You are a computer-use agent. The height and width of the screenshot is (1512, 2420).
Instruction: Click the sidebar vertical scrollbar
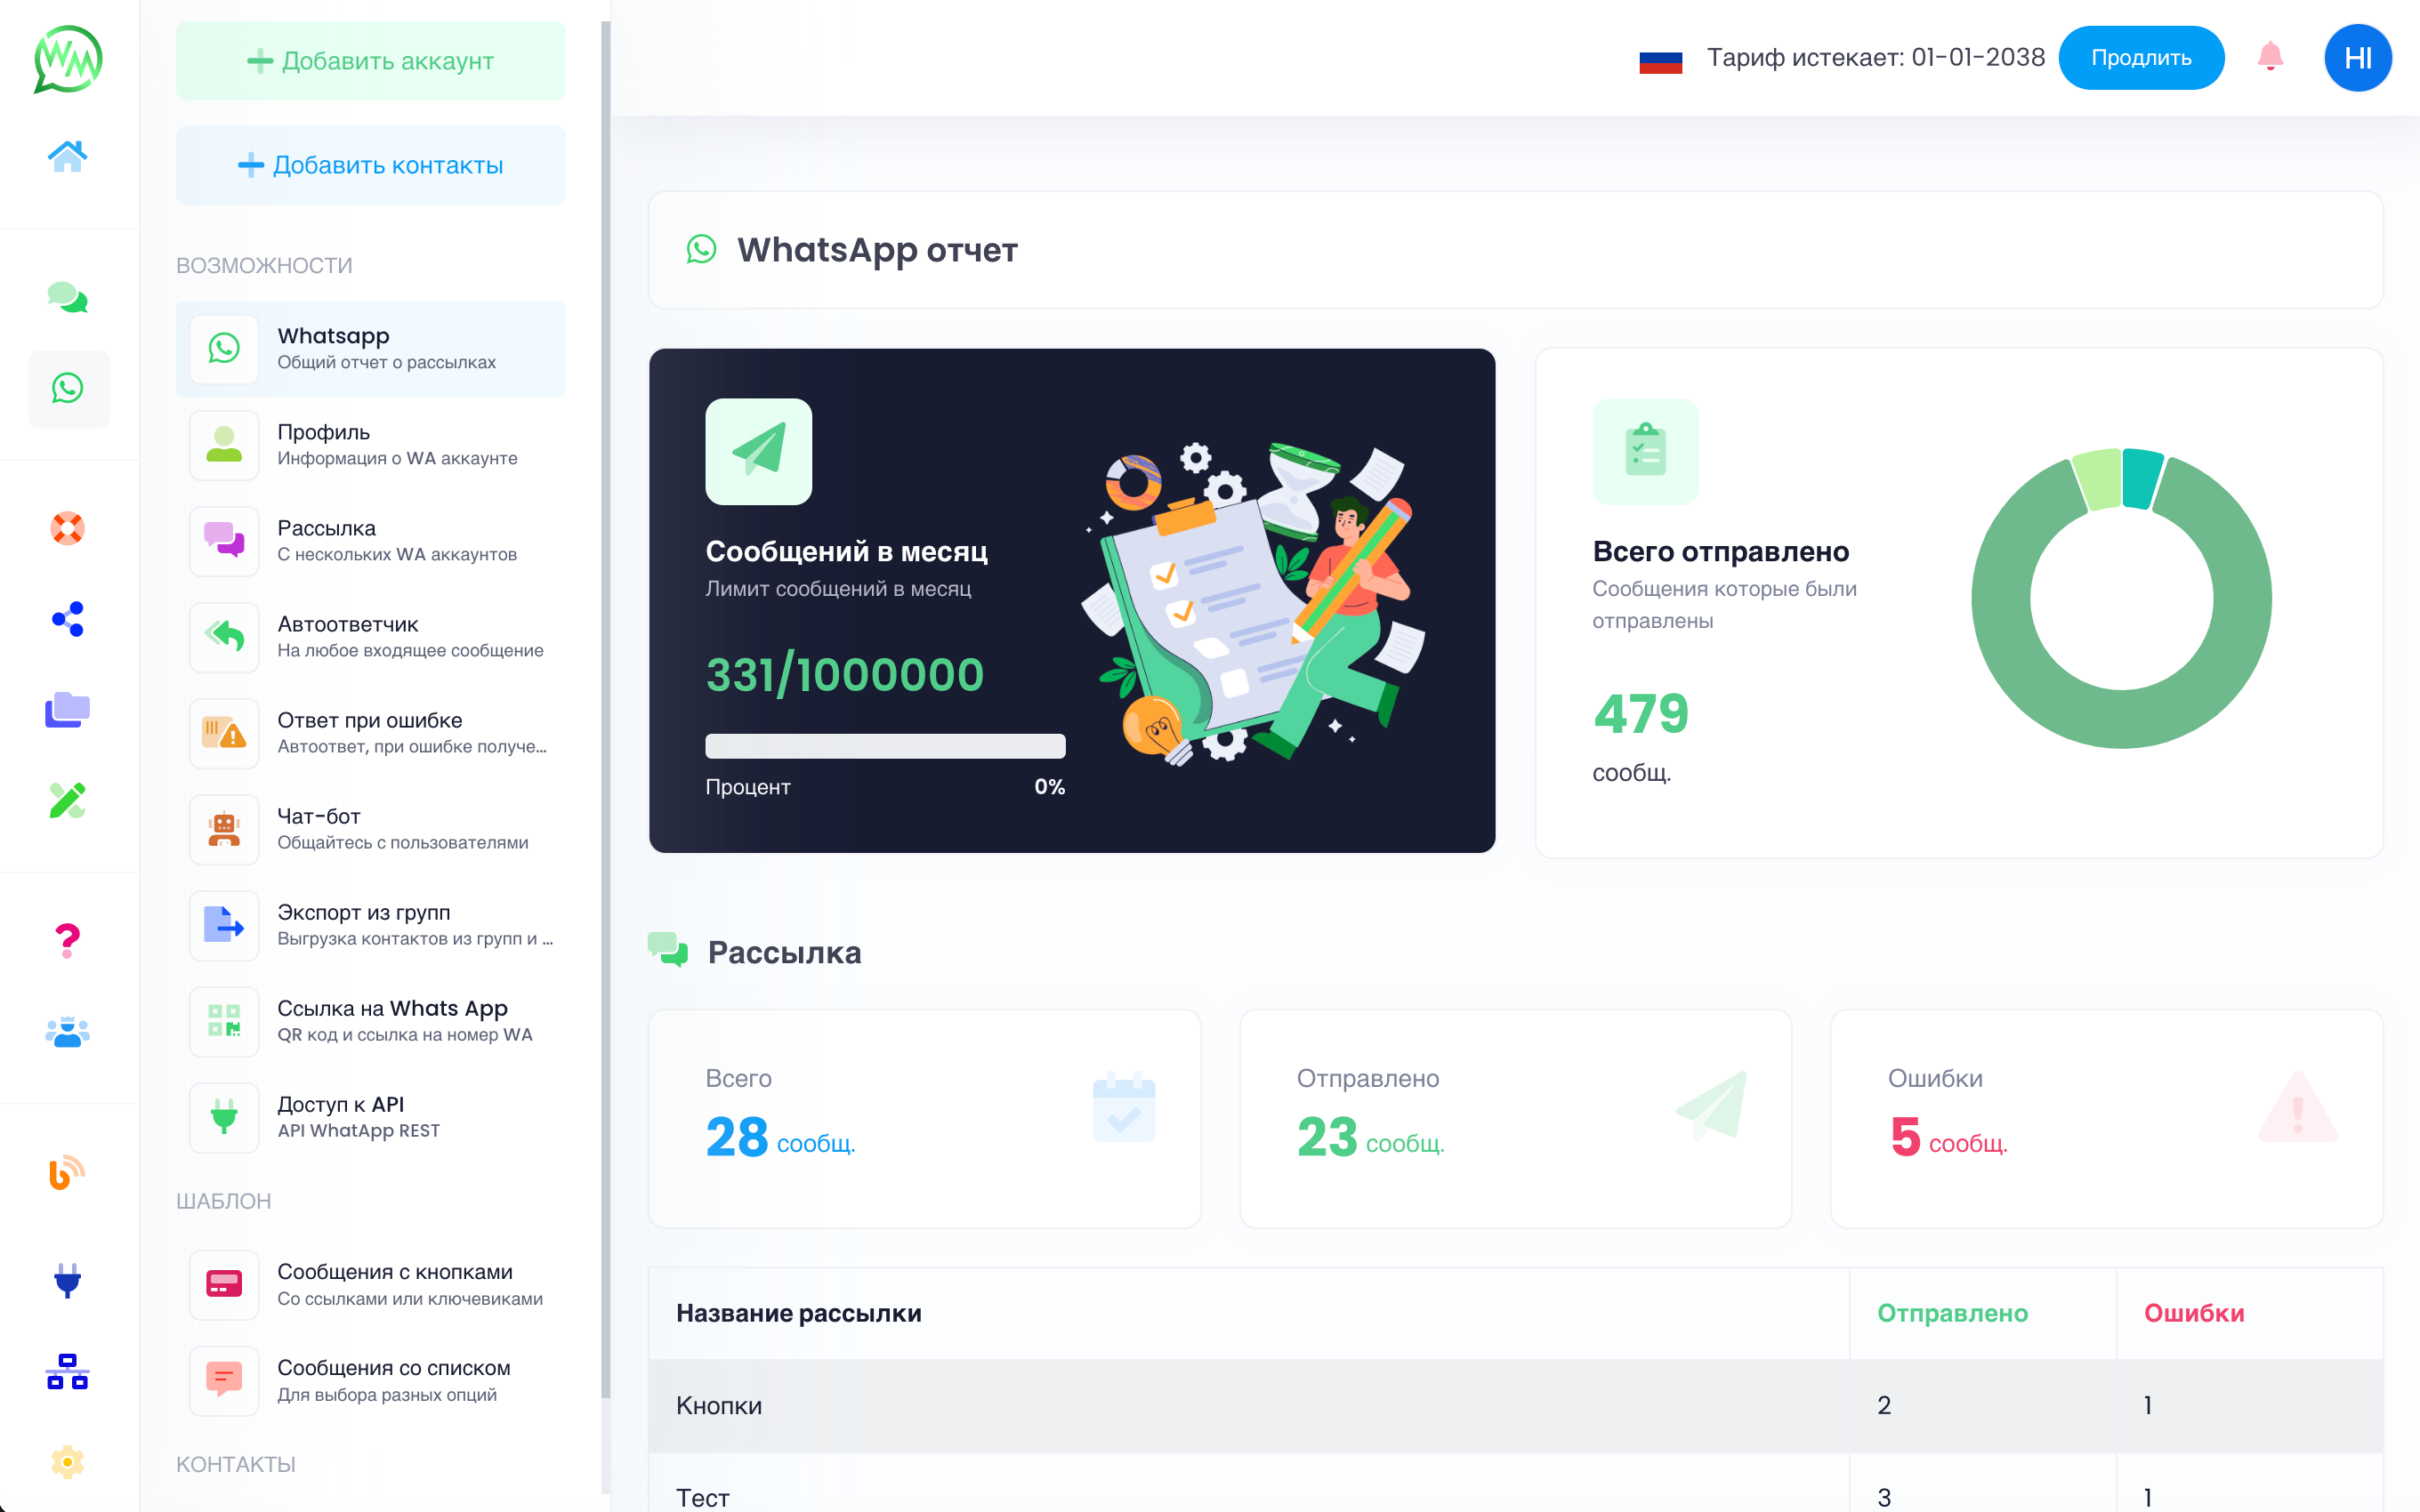[605, 700]
